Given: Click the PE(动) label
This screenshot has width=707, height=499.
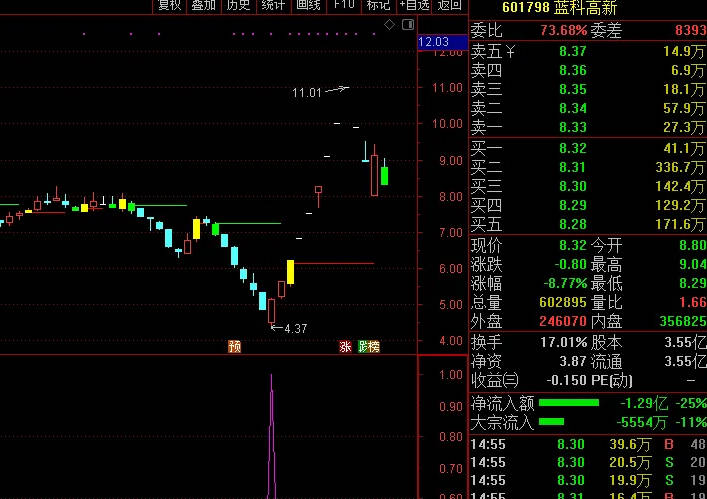Looking at the screenshot, I should click(611, 381).
